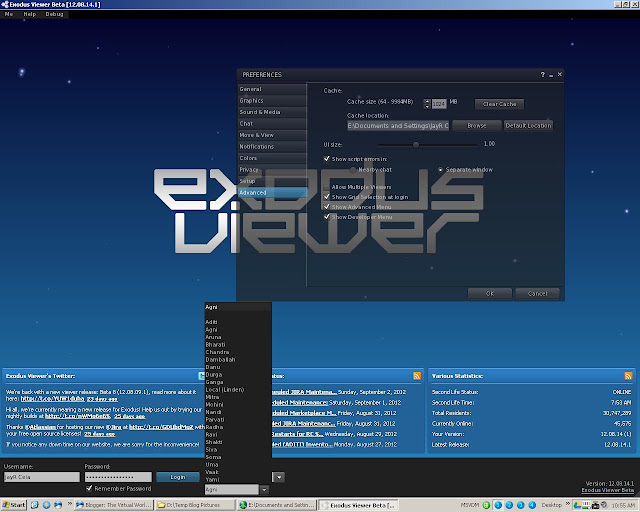The width and height of the screenshot is (640, 512).
Task: Open the Various Statistics RSS feed icon
Action: [628, 376]
